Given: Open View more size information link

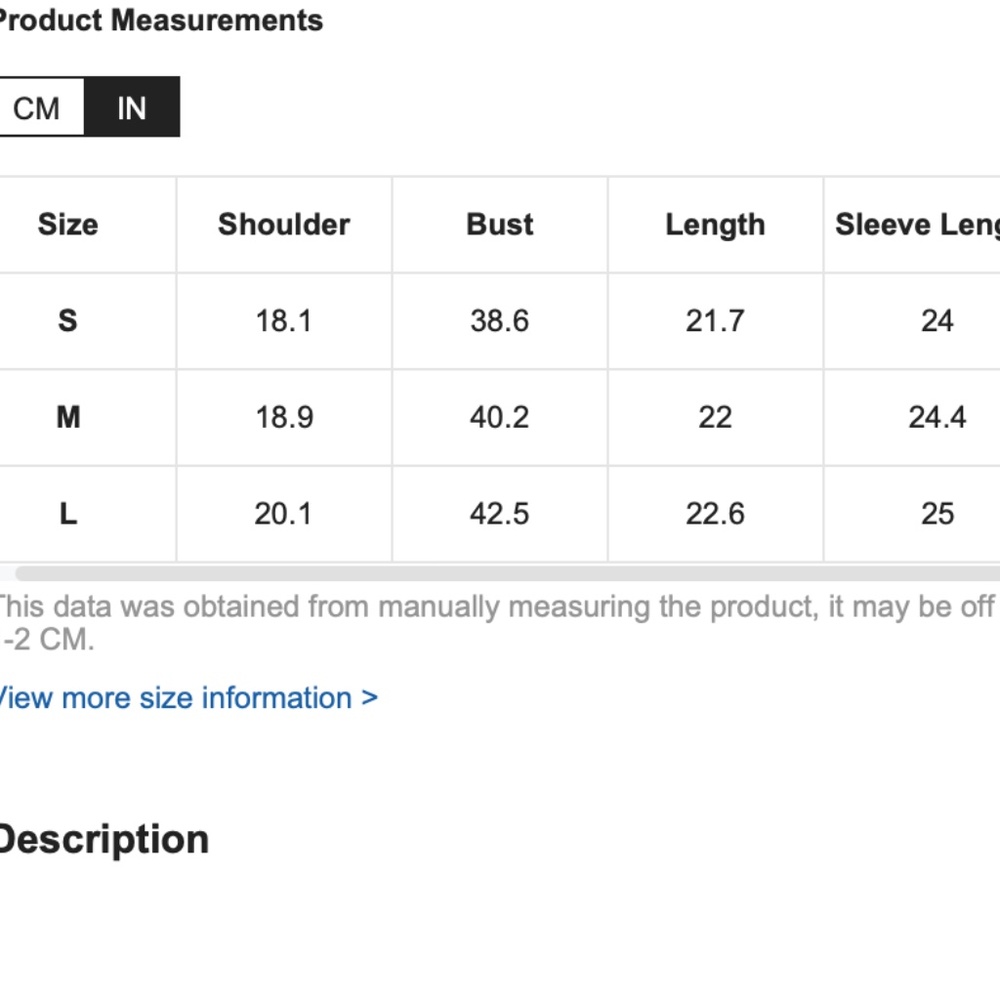Looking at the screenshot, I should pyautogui.click(x=188, y=698).
